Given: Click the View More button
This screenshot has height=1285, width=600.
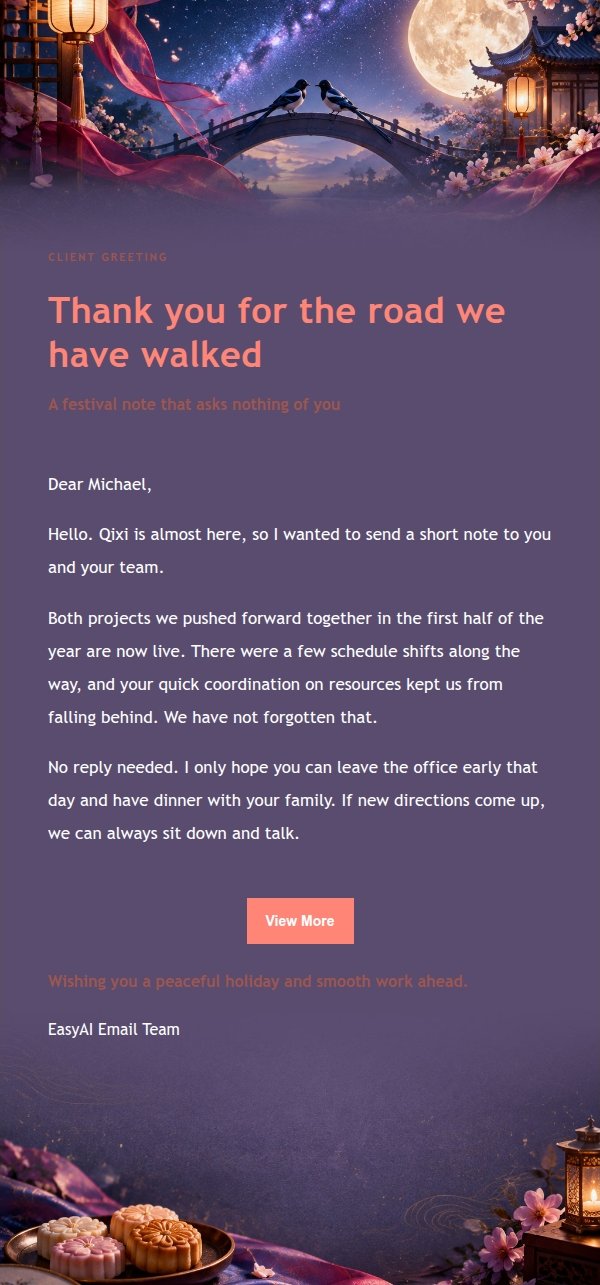Looking at the screenshot, I should [x=300, y=921].
